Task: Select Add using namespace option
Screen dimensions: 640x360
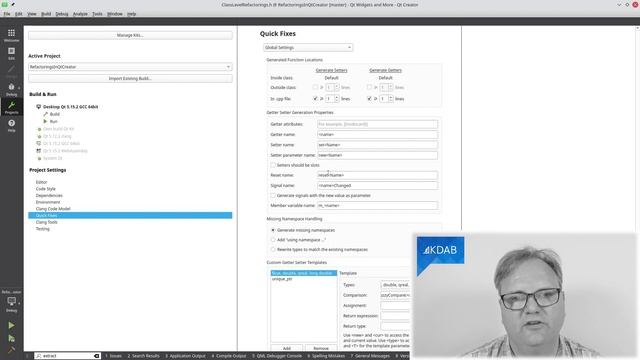Action: pyautogui.click(x=273, y=240)
